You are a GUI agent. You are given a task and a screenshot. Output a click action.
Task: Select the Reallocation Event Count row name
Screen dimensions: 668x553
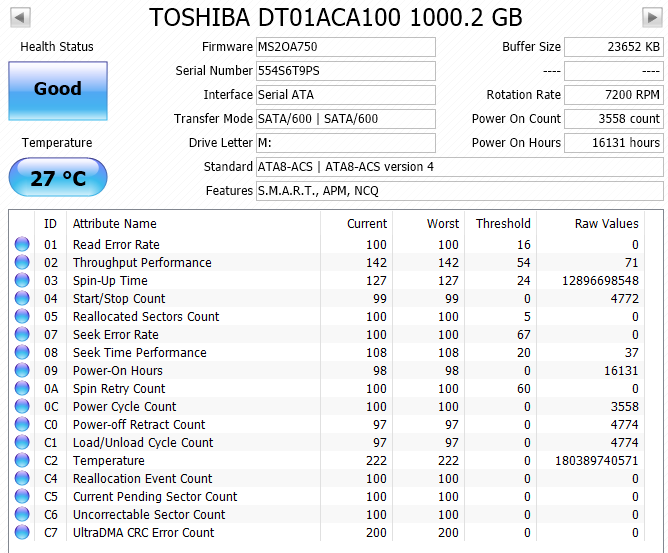click(x=143, y=478)
